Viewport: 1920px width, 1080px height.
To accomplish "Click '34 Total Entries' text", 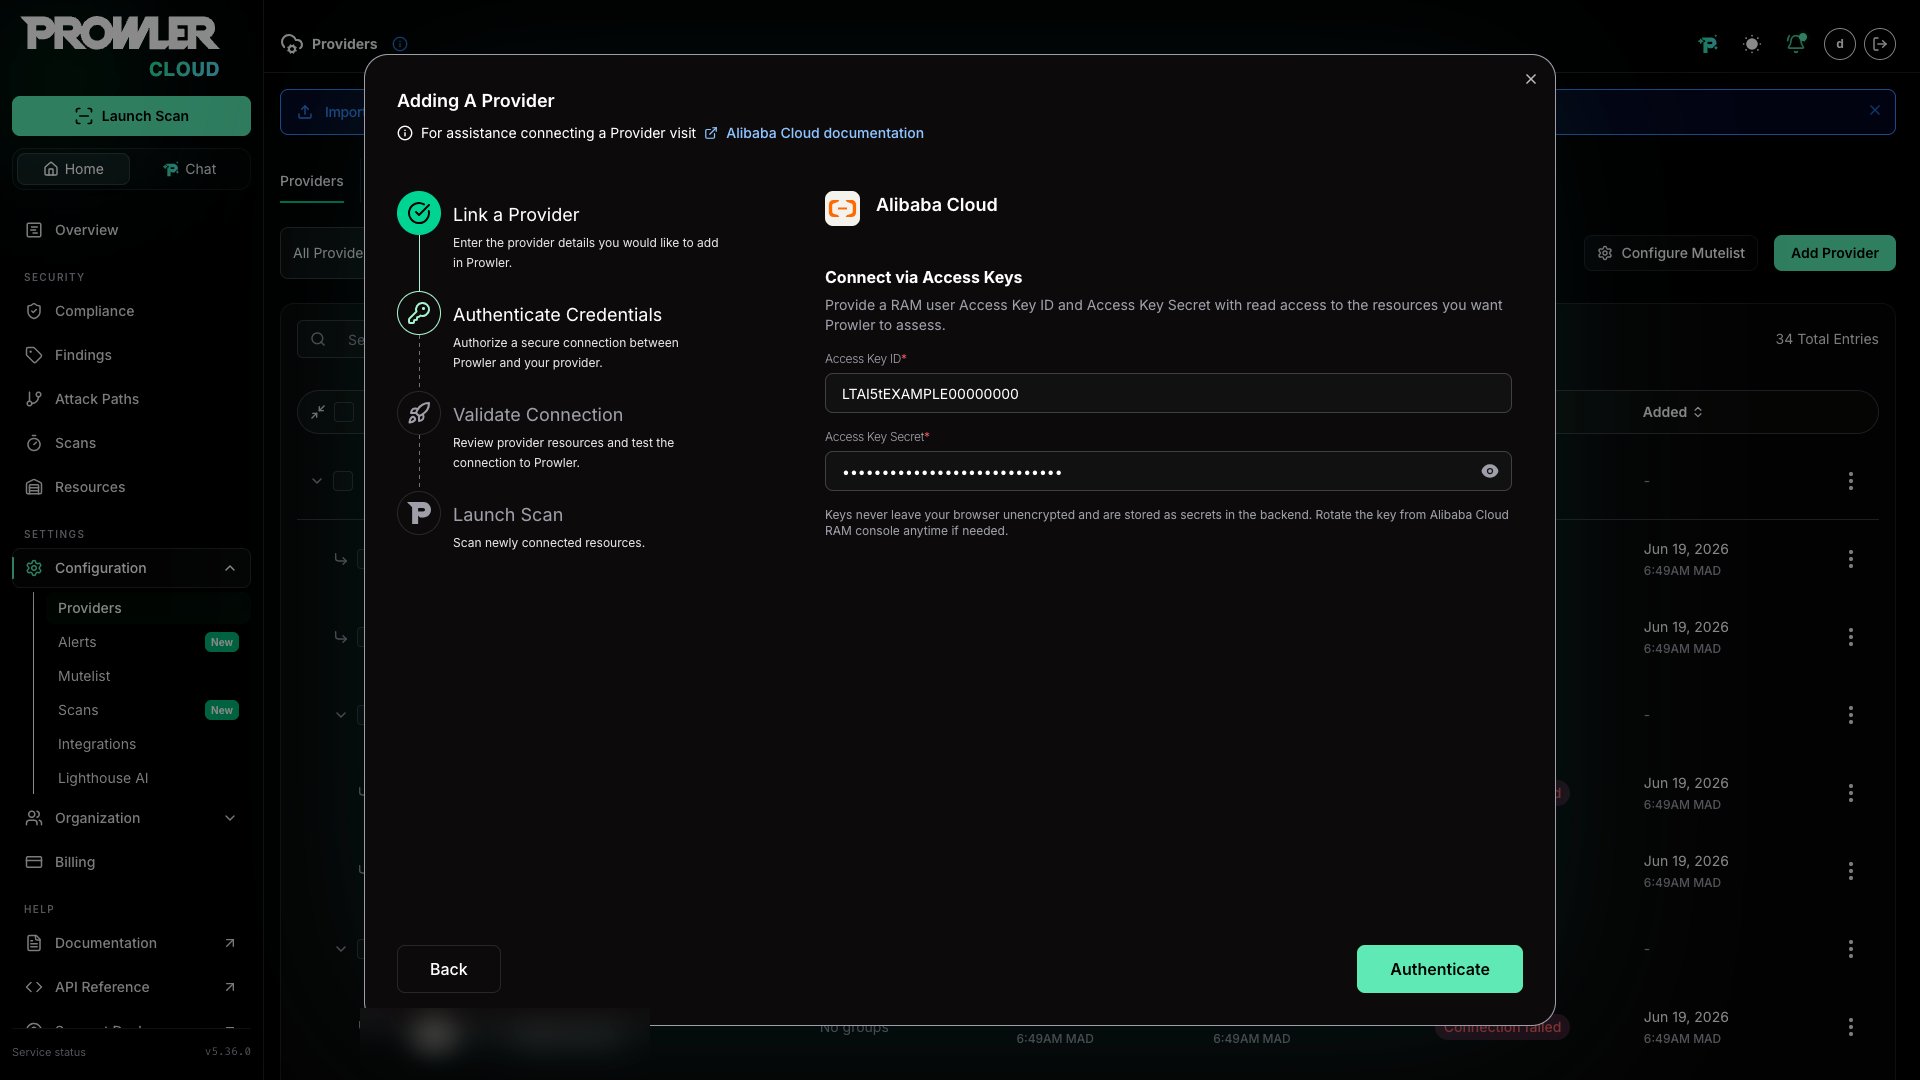I will [x=1826, y=339].
